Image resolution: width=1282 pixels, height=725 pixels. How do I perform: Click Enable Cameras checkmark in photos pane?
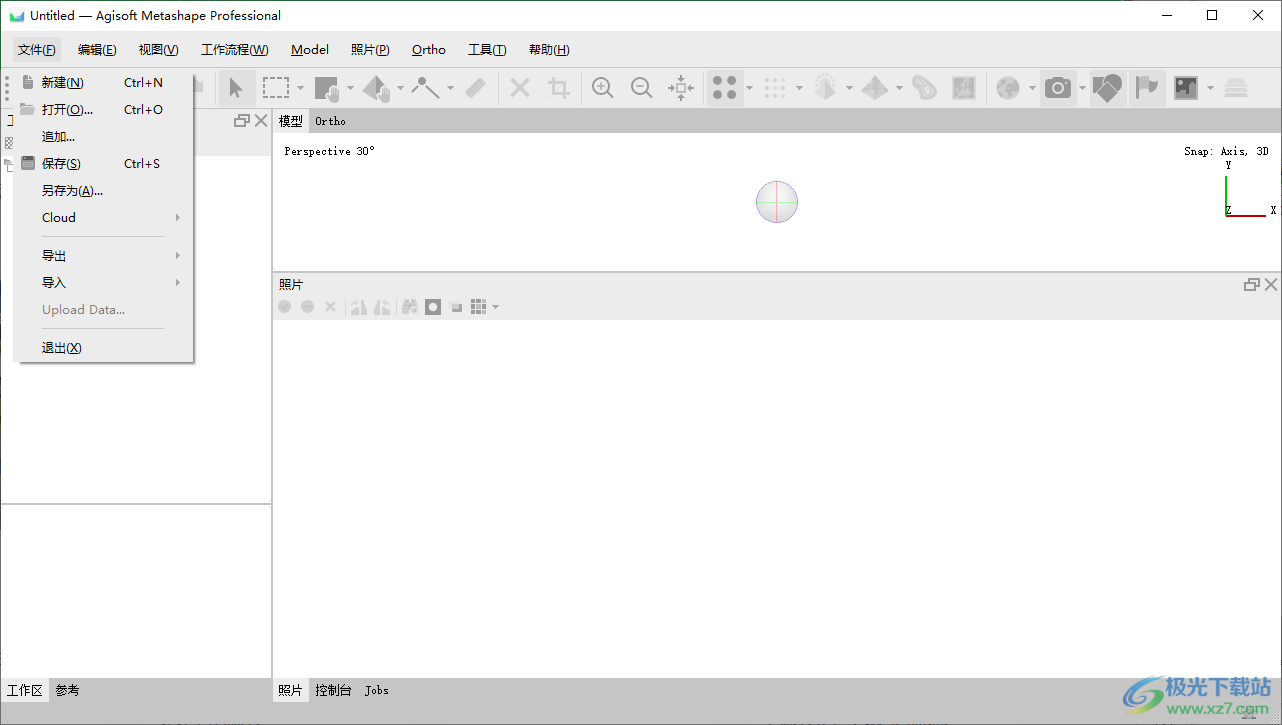pyautogui.click(x=285, y=307)
